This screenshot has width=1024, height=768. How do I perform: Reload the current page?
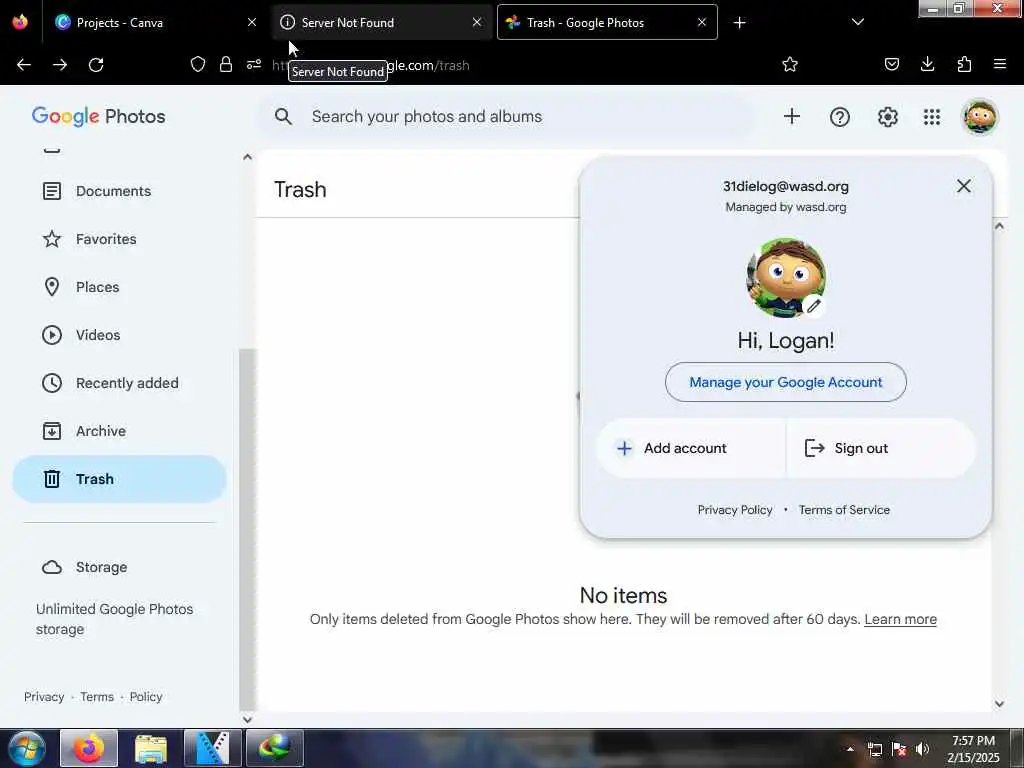(96, 65)
